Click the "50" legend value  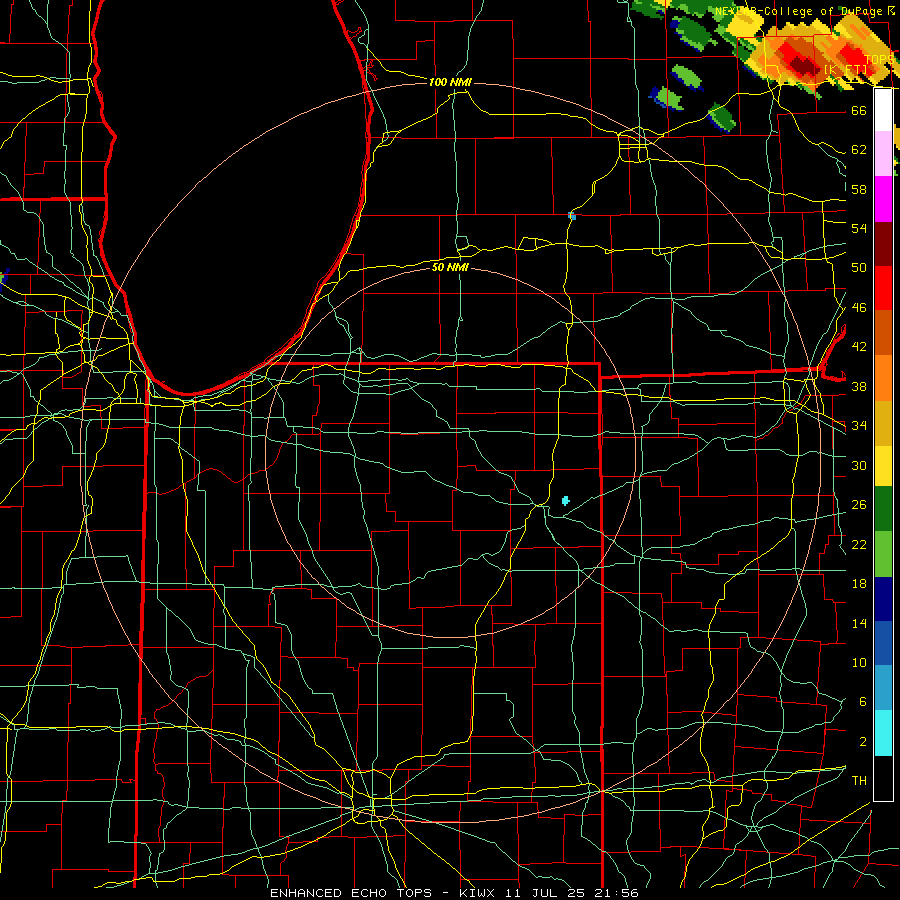click(x=859, y=268)
